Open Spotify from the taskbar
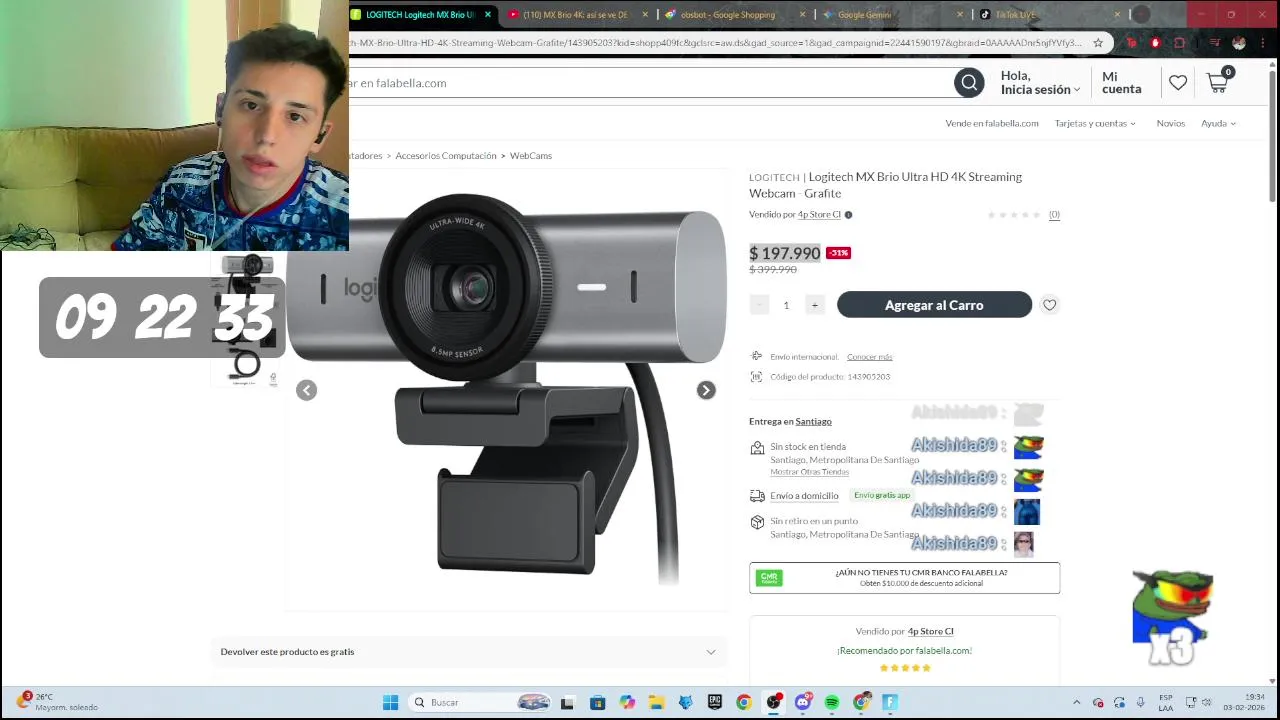The width and height of the screenshot is (1280, 720). [x=832, y=702]
